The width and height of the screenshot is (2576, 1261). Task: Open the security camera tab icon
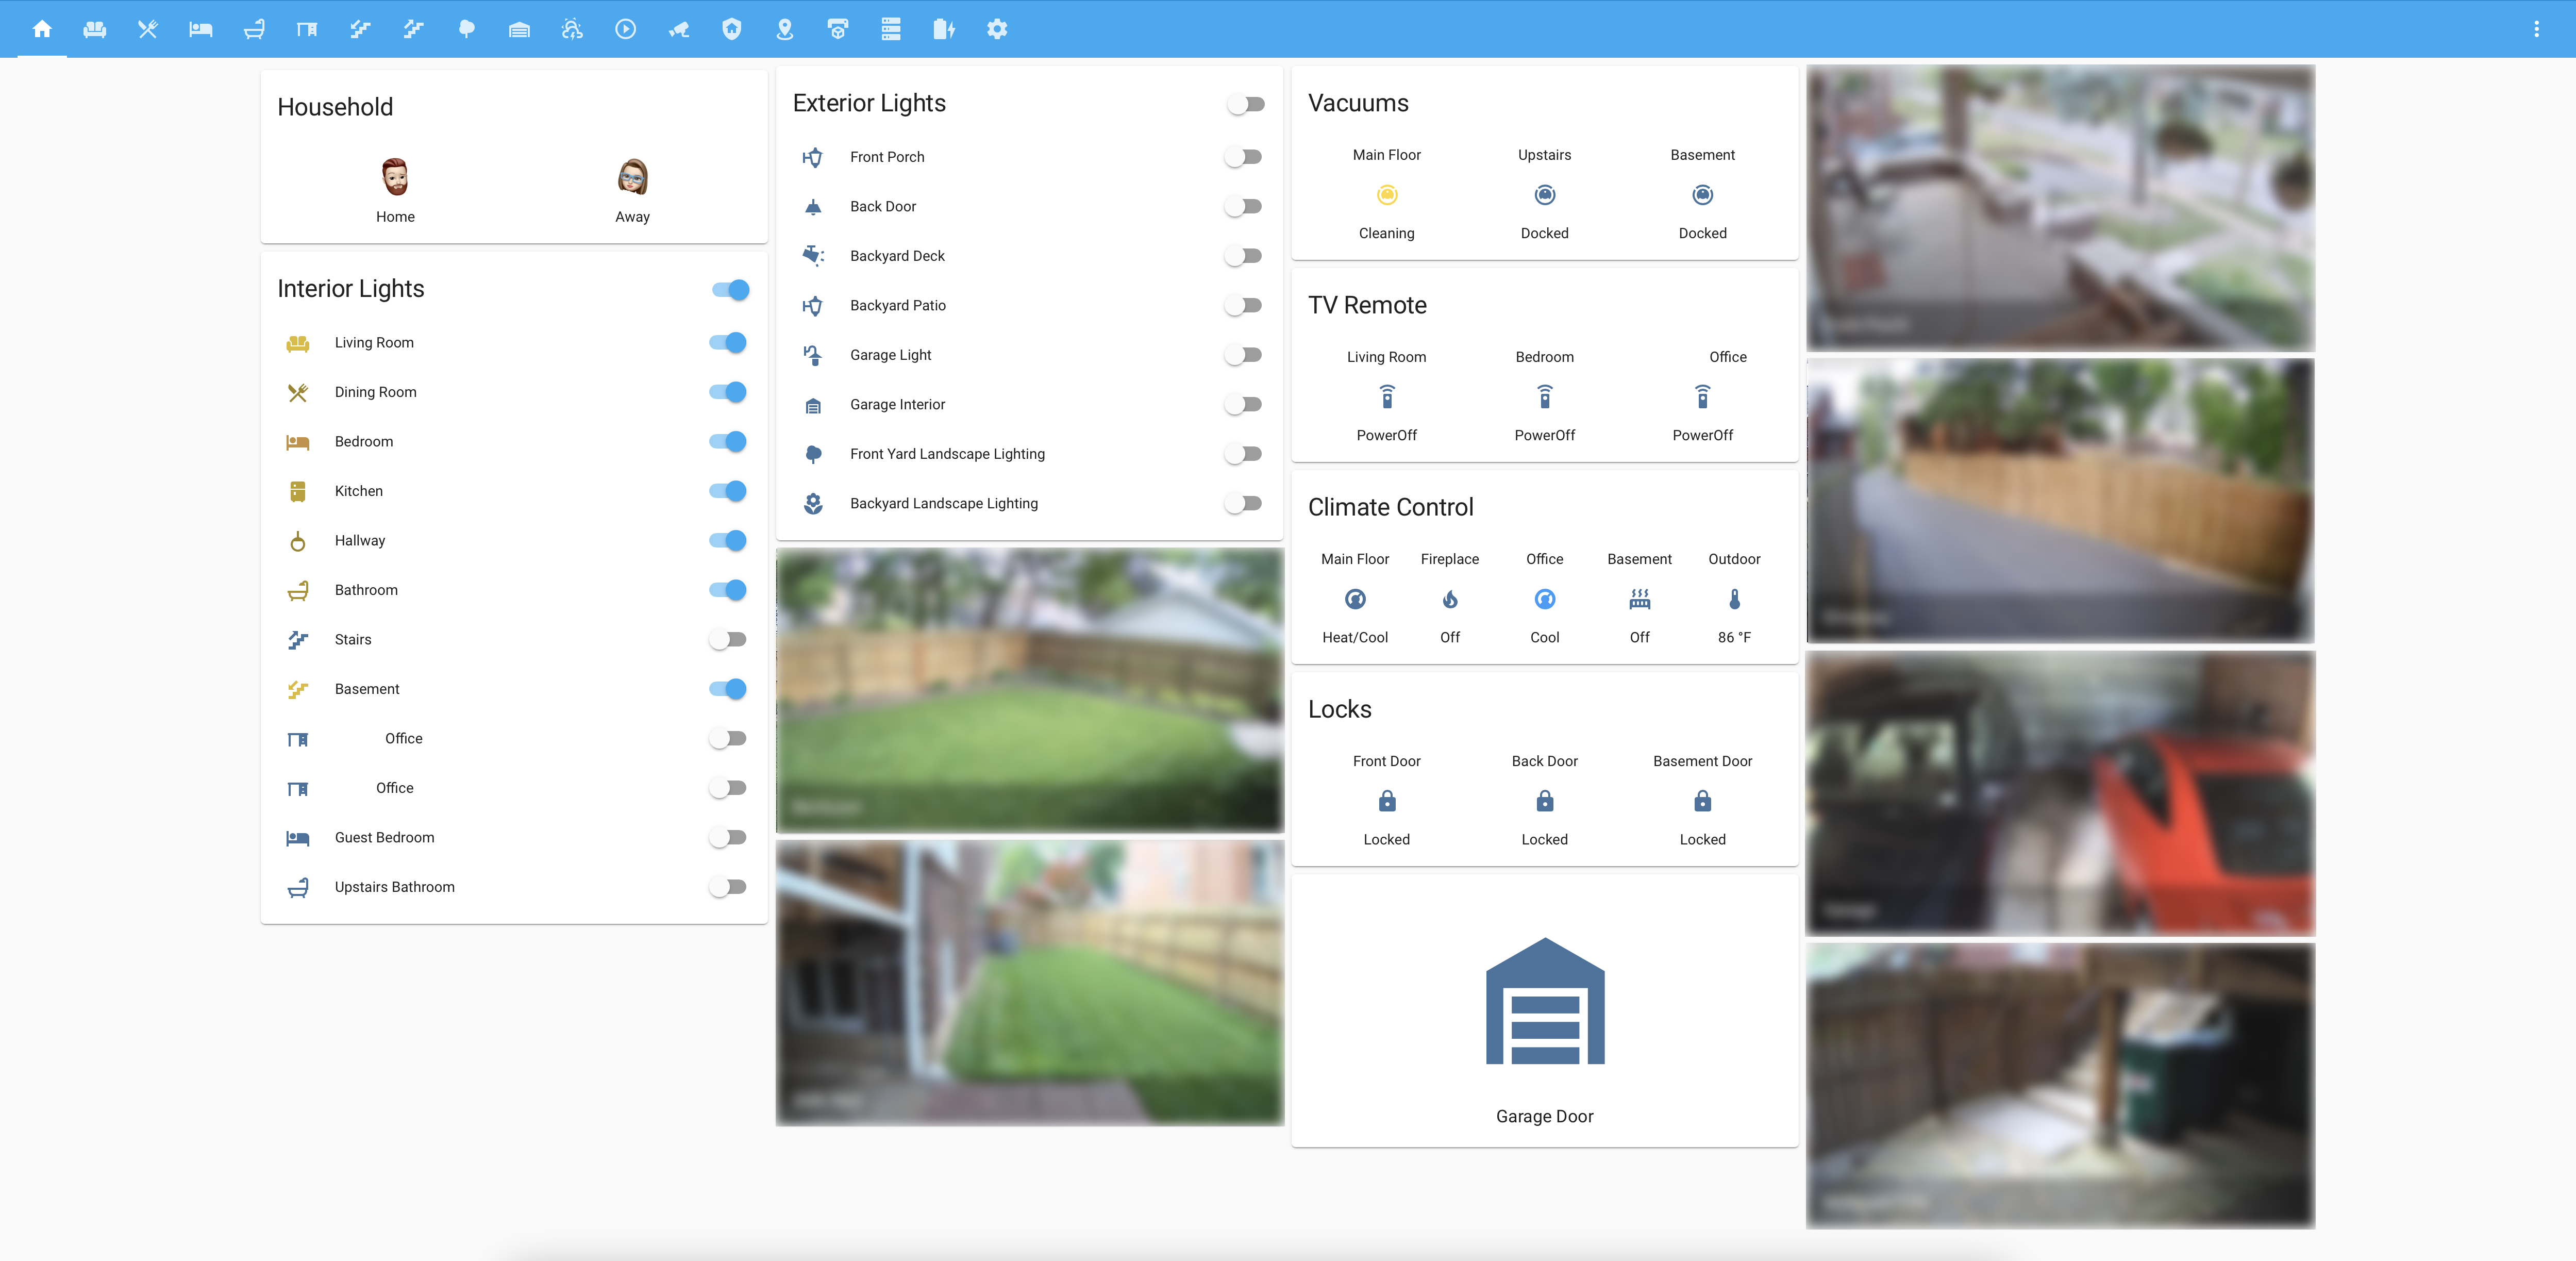point(679,29)
